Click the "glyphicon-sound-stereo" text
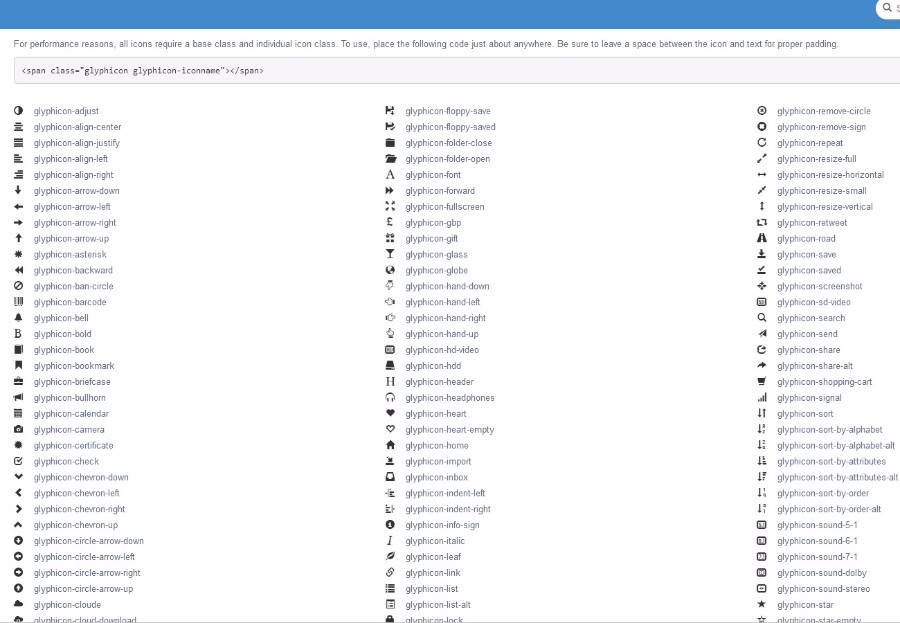This screenshot has width=900, height=623. point(823,589)
